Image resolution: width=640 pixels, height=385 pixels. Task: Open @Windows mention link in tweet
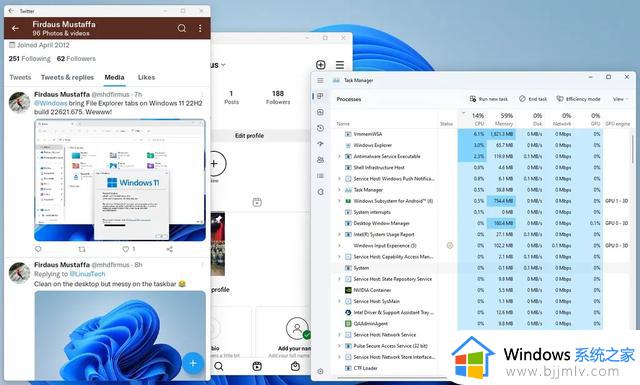(x=51, y=103)
